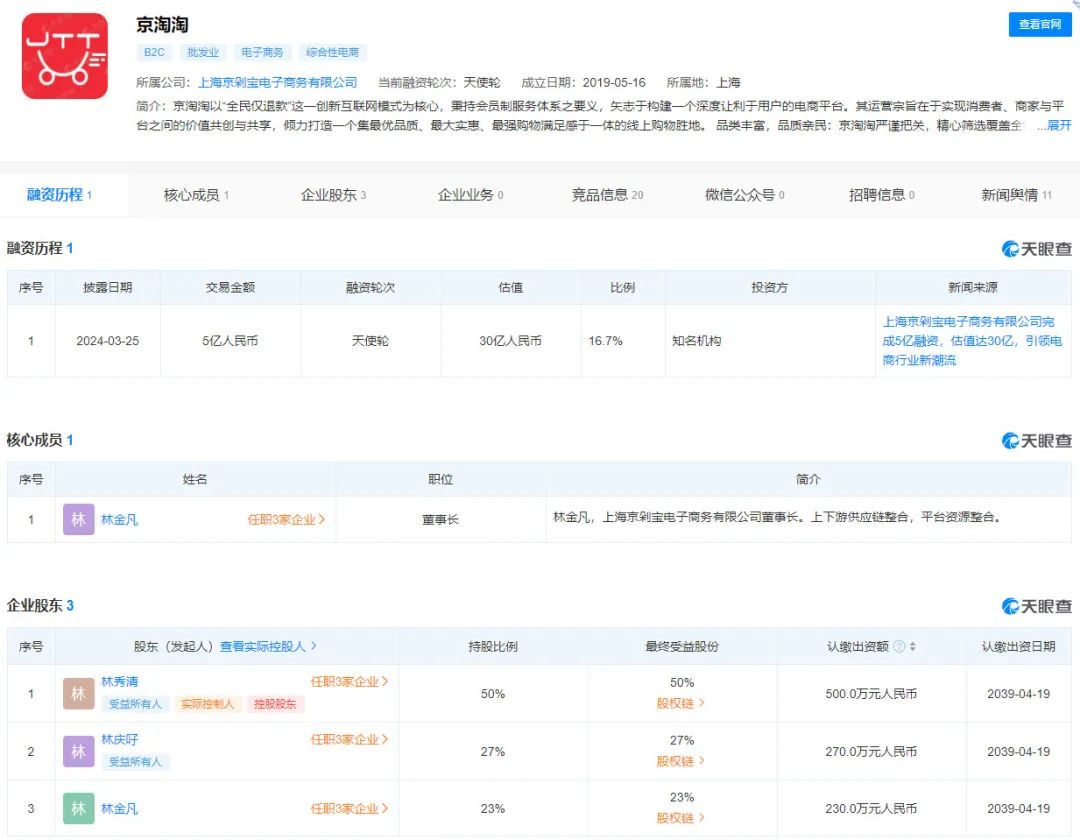
Task: Select the 综合性电商 tag
Action: pyautogui.click(x=333, y=52)
